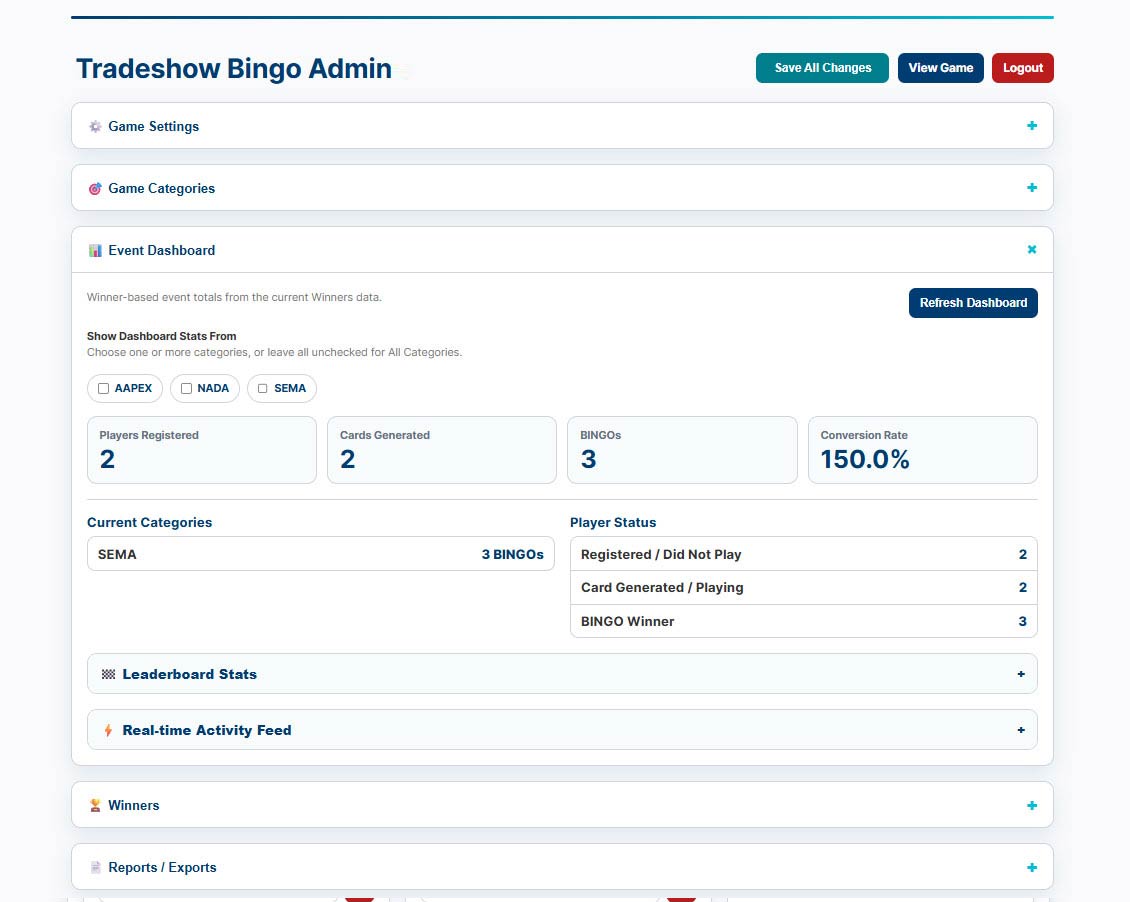Collapse Event Dashboard with its X icon
This screenshot has width=1130, height=902.
click(1031, 250)
